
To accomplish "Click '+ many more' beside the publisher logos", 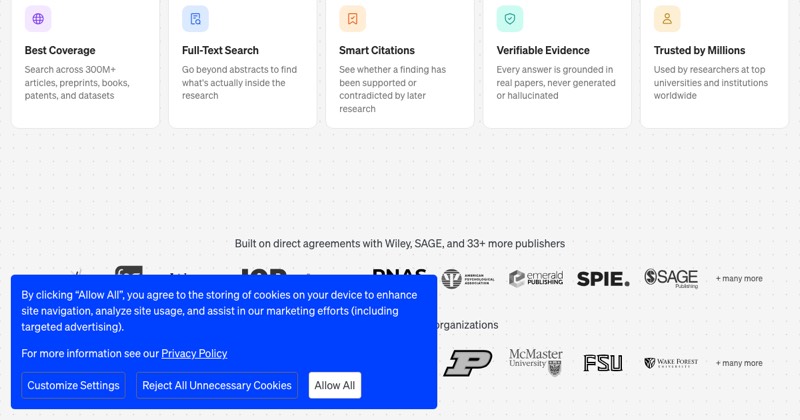I will [739, 279].
